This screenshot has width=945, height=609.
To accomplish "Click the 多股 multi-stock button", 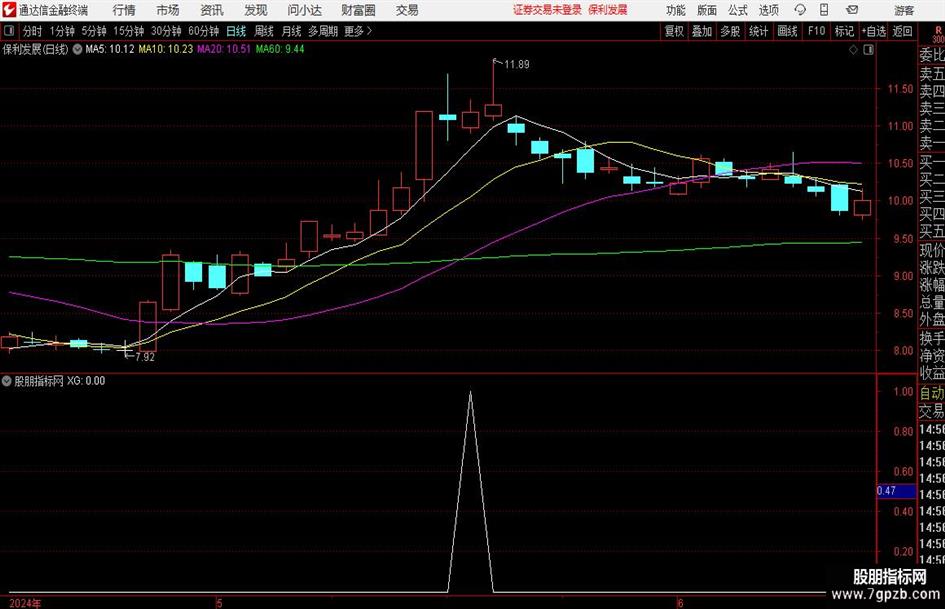I will pos(730,31).
